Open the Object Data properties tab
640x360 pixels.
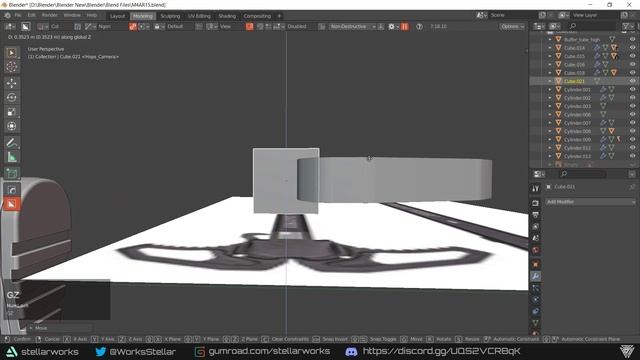(536, 323)
